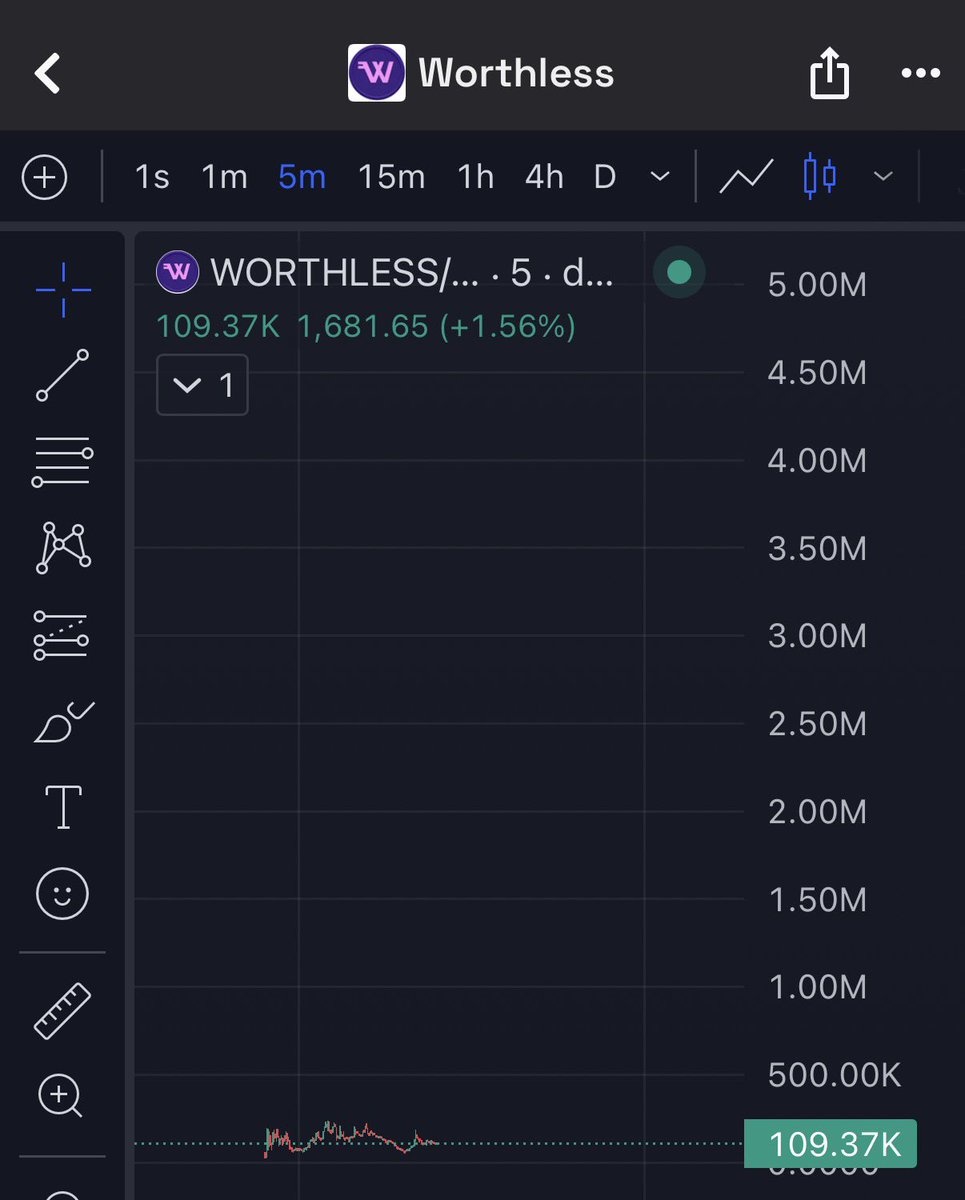Image resolution: width=965 pixels, height=1200 pixels.
Task: Expand the chart type dropdown chevron
Action: [x=883, y=177]
